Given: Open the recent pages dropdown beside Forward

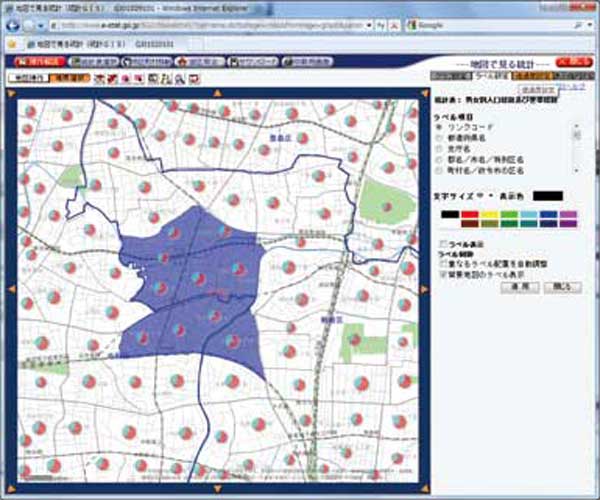Looking at the screenshot, I should click(x=41, y=26).
